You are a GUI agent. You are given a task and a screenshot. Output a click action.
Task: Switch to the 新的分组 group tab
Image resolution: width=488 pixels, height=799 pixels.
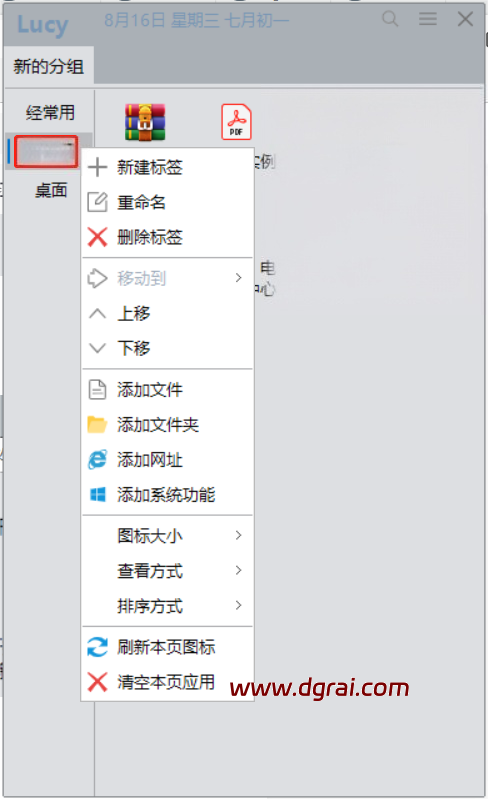49,66
